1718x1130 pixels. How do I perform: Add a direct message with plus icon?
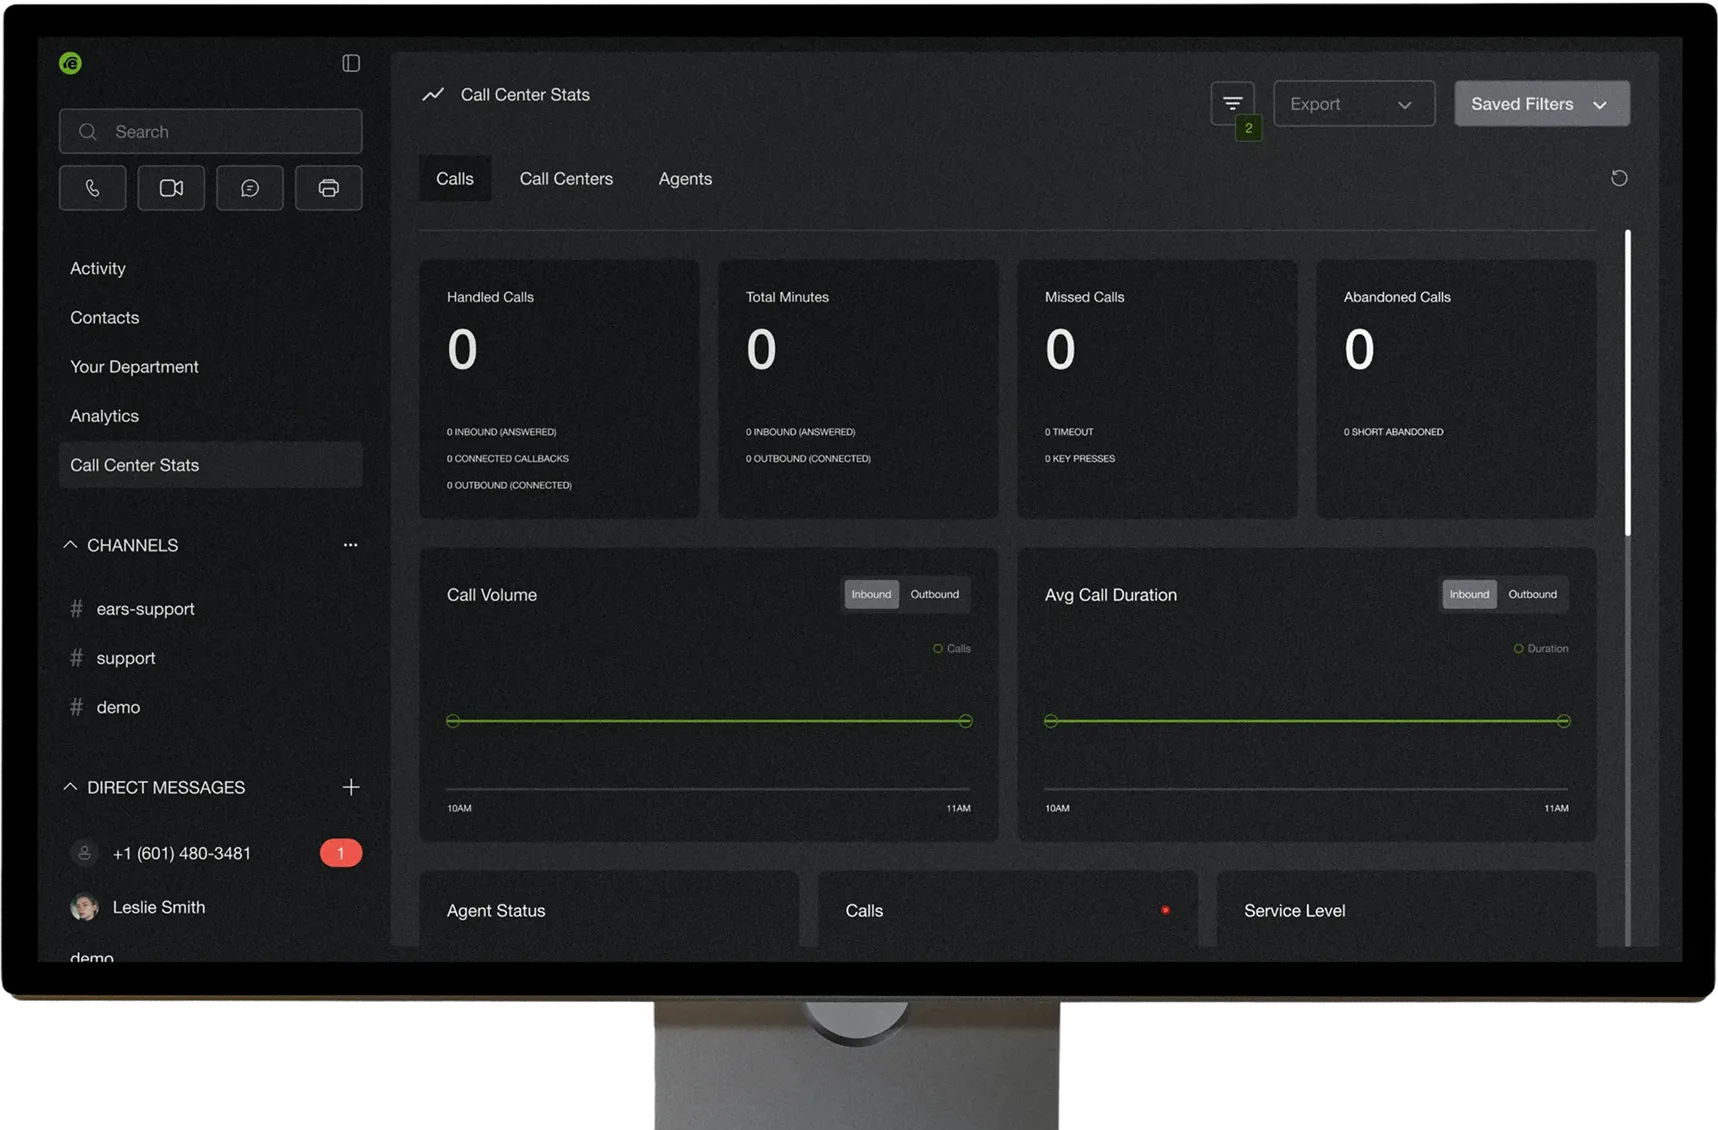pos(351,787)
